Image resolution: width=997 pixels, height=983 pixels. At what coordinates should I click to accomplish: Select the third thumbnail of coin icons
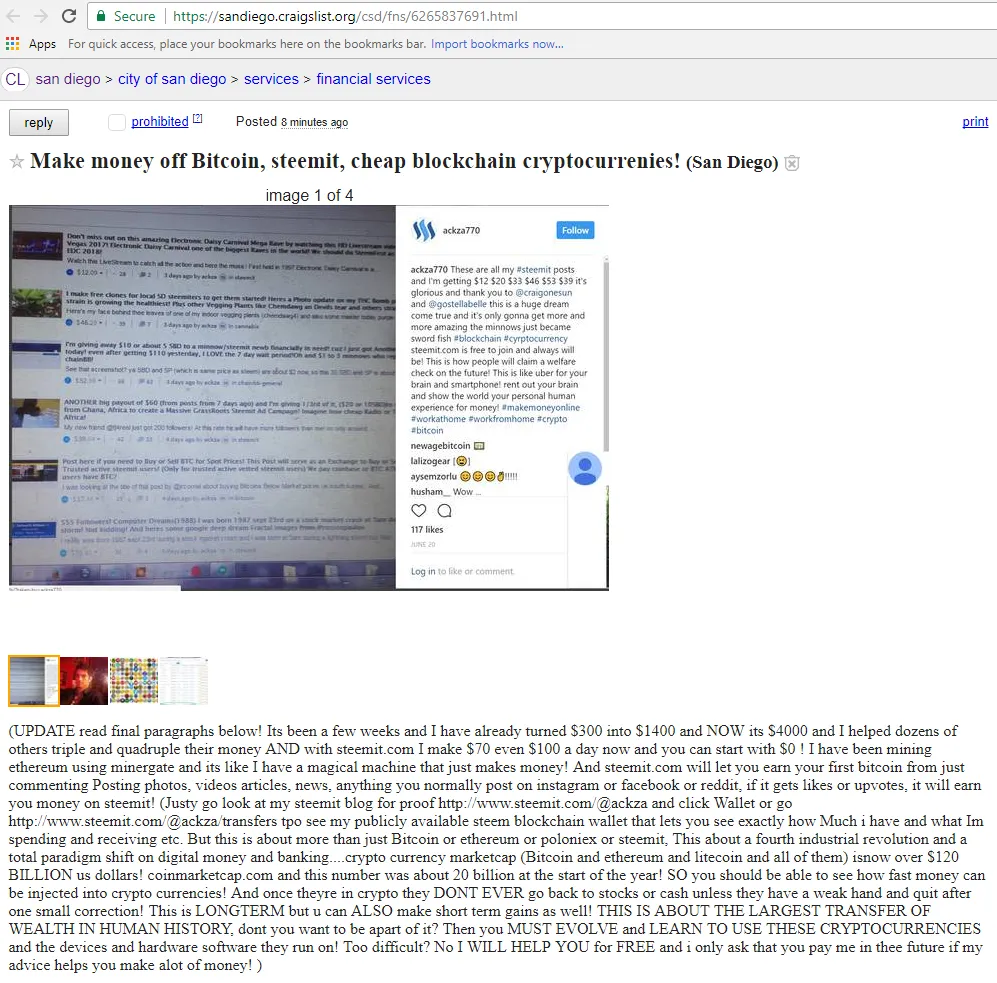[x=134, y=681]
